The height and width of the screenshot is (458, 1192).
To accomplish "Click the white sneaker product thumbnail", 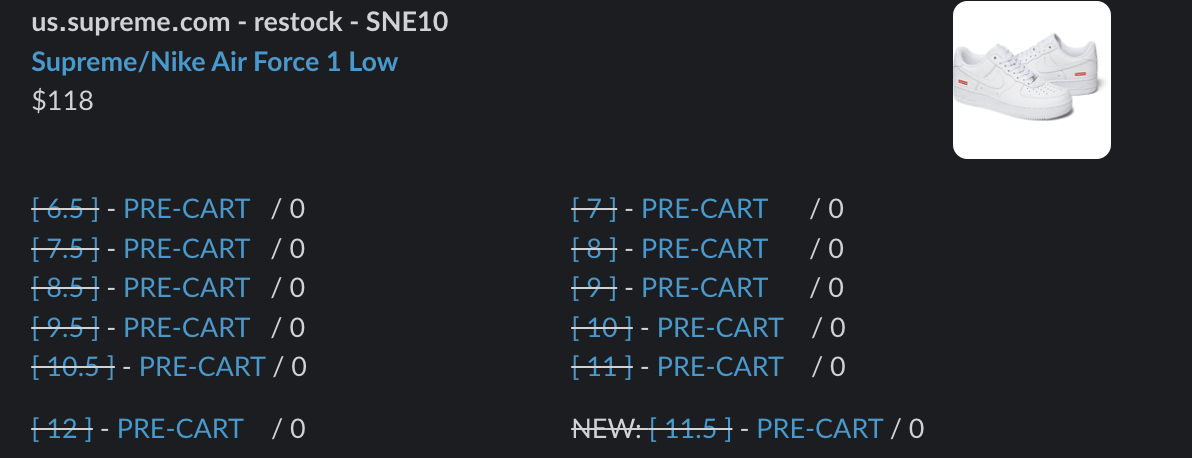I will (x=1032, y=80).
